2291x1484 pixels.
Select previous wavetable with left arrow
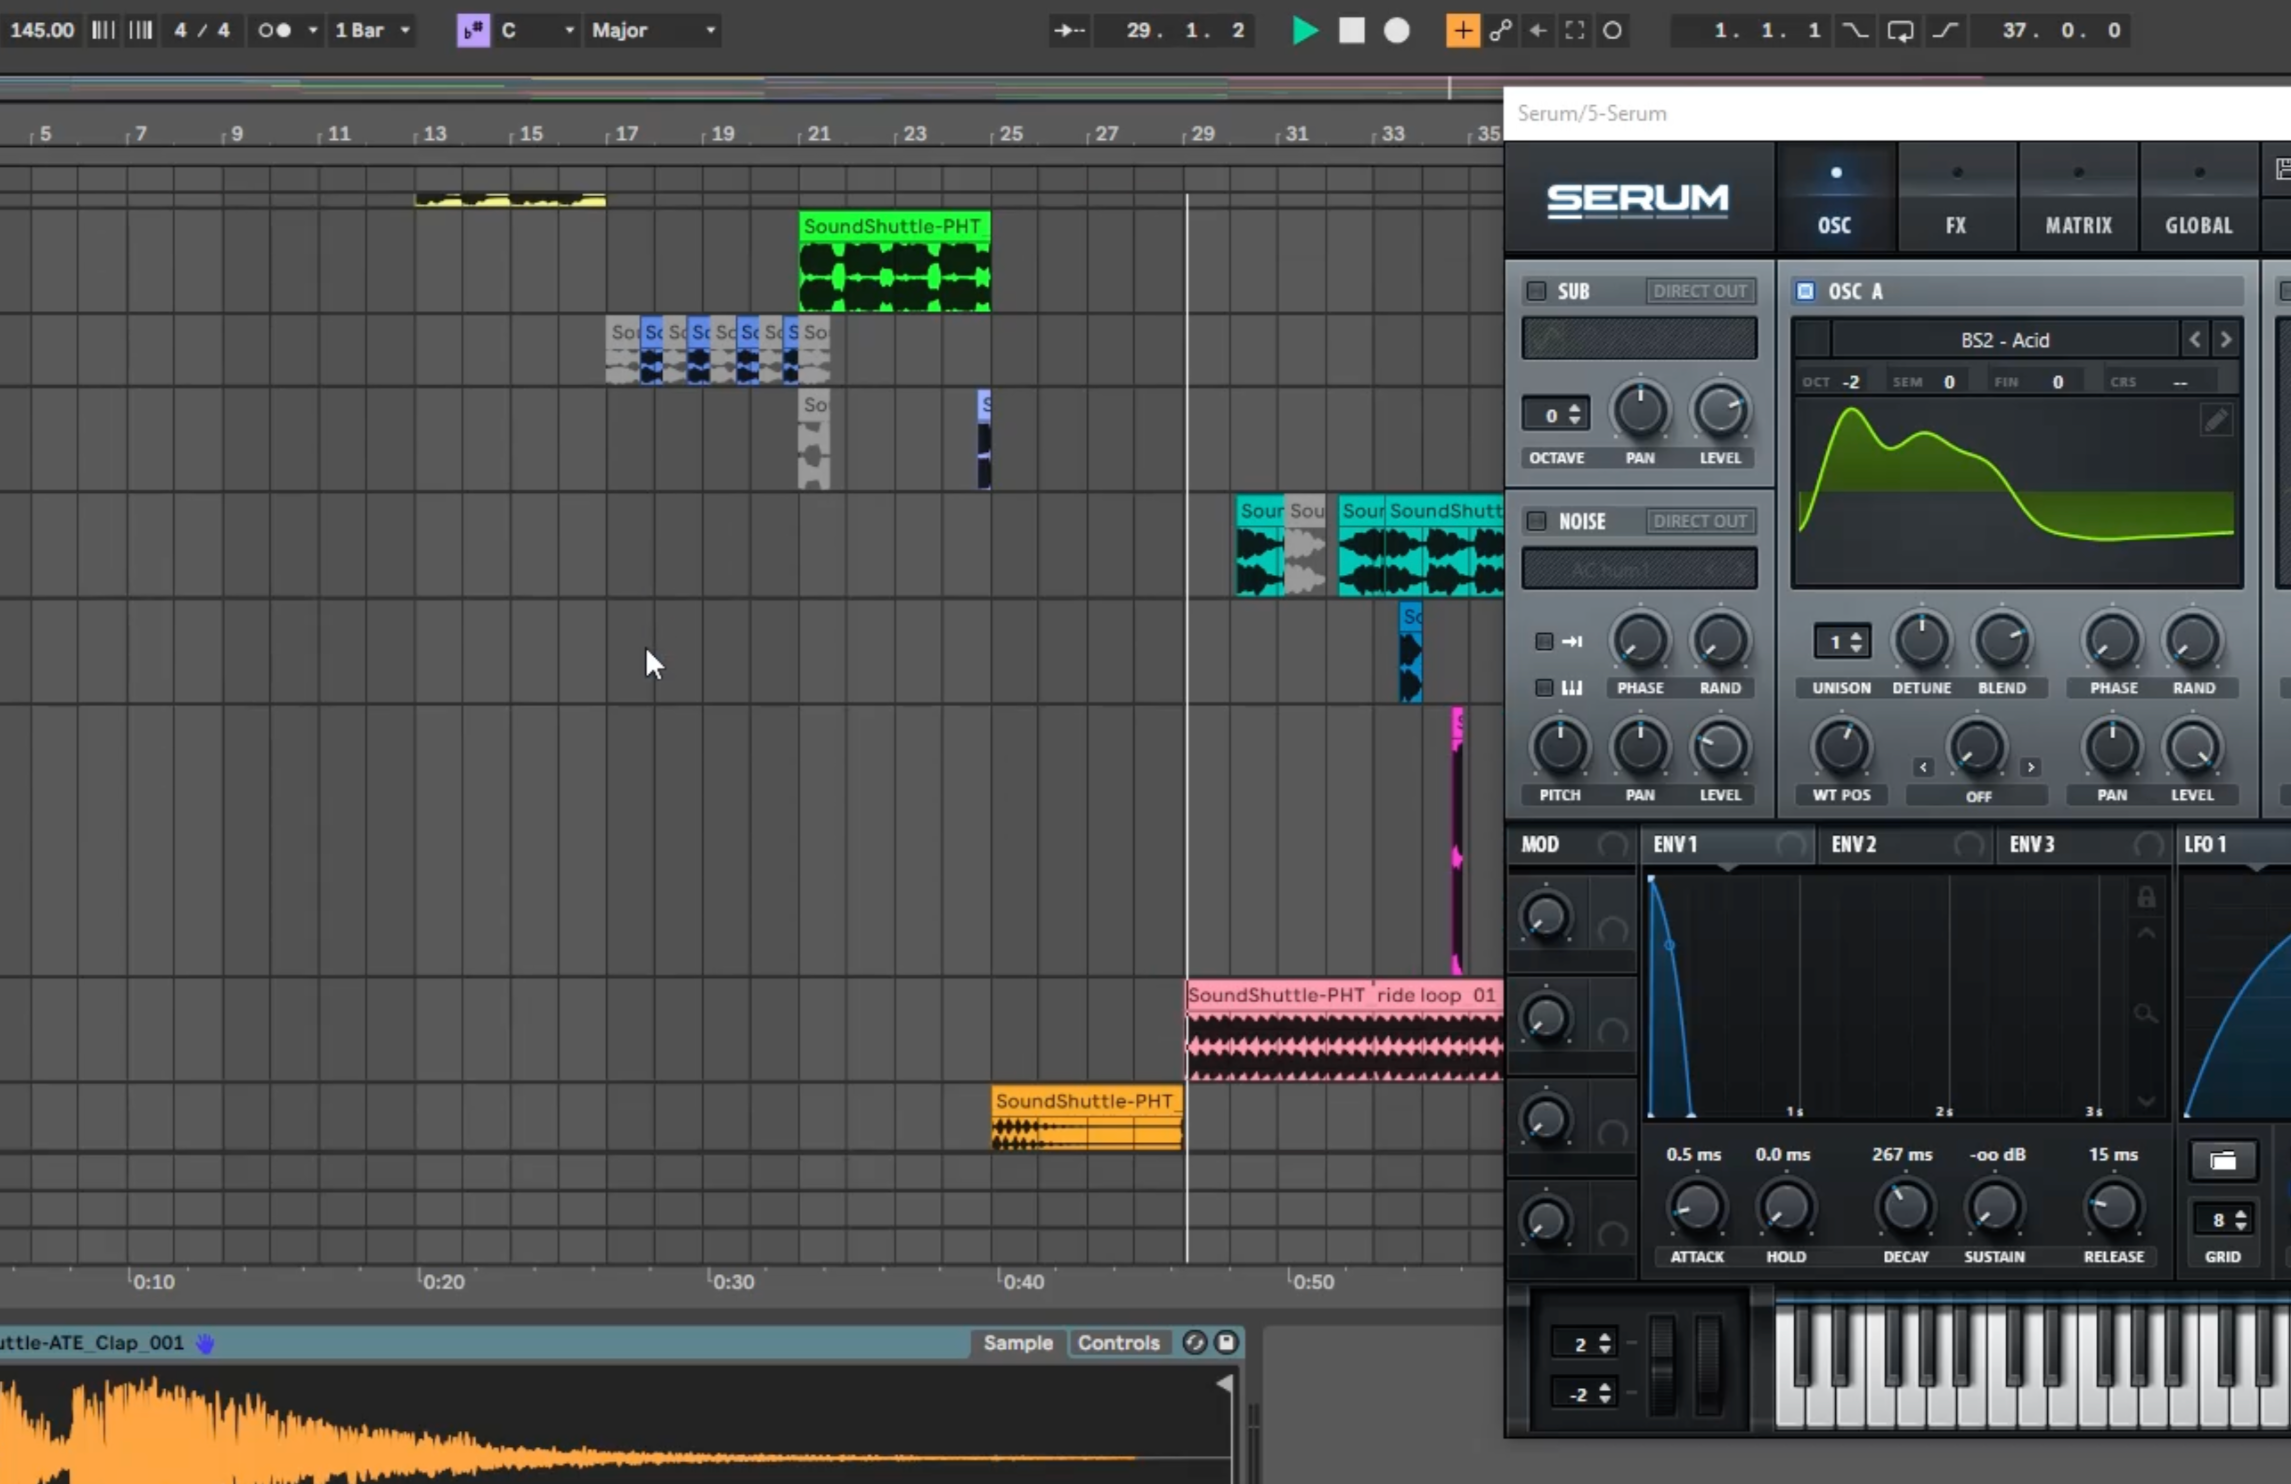2195,340
